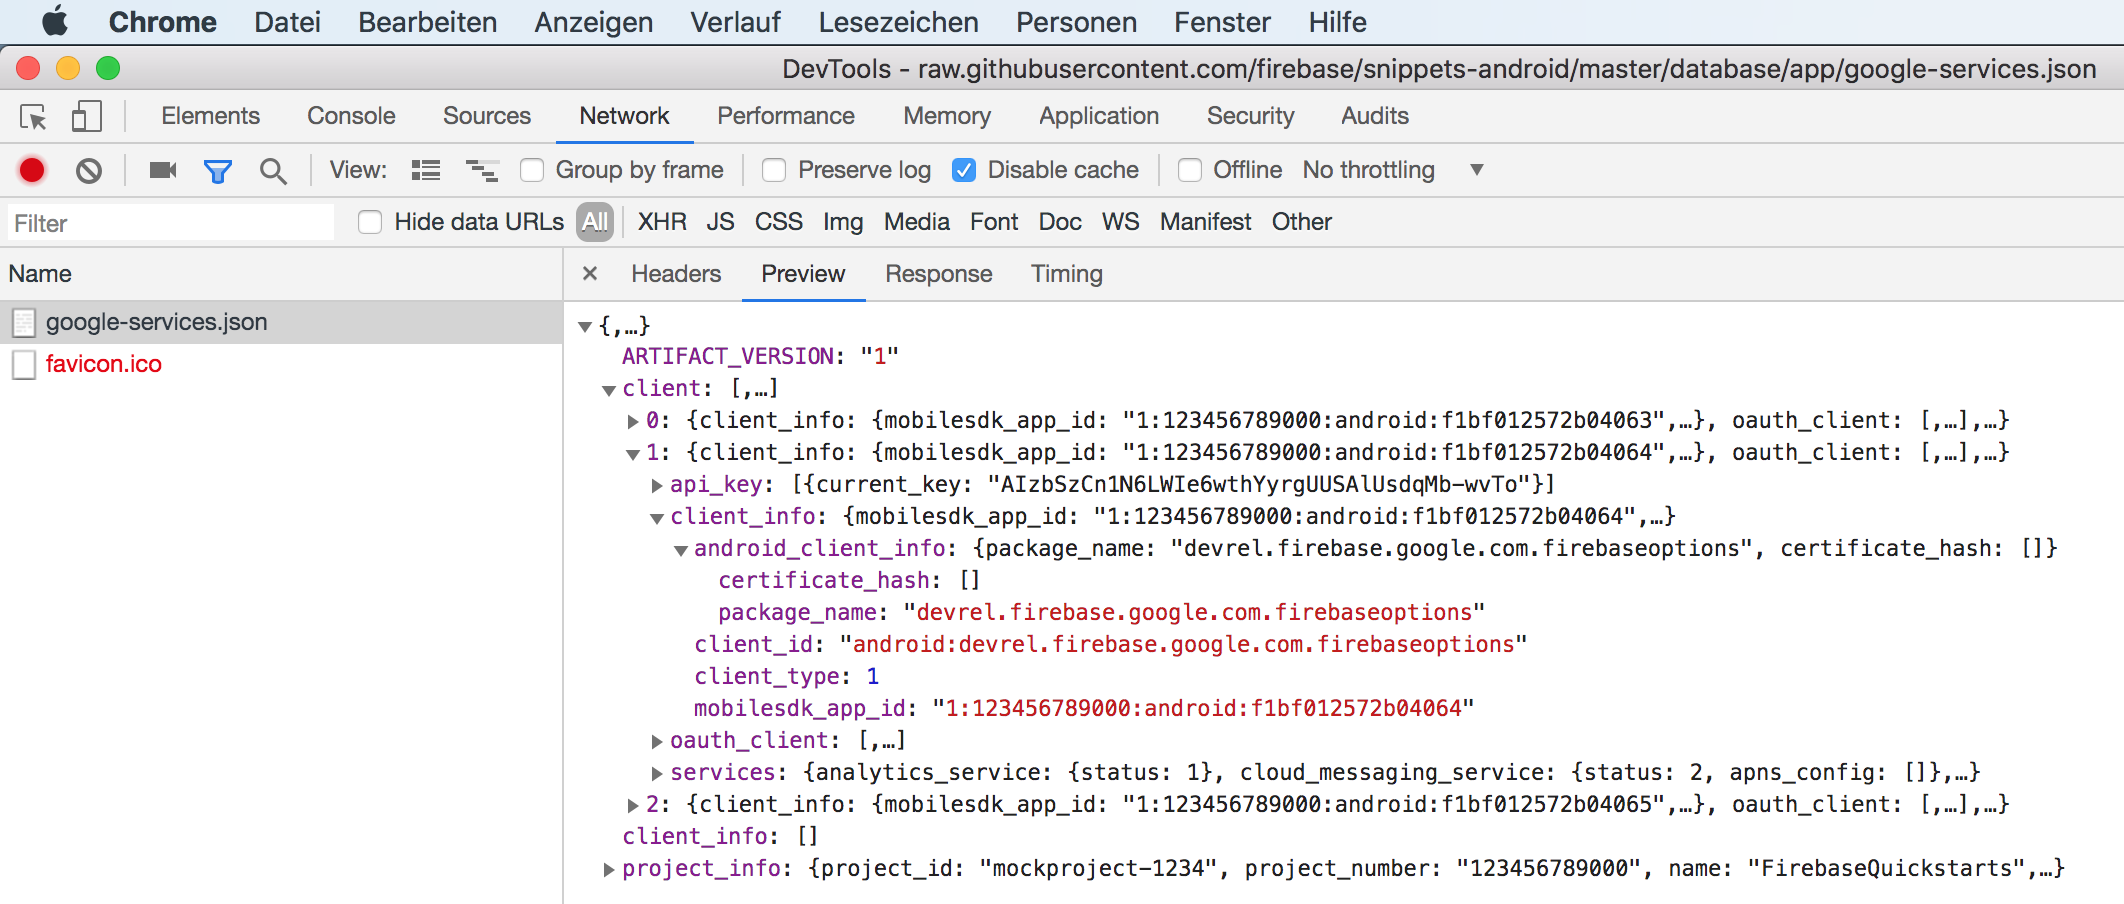The width and height of the screenshot is (2124, 904).
Task: Filter requests by Img
Action: (x=843, y=222)
